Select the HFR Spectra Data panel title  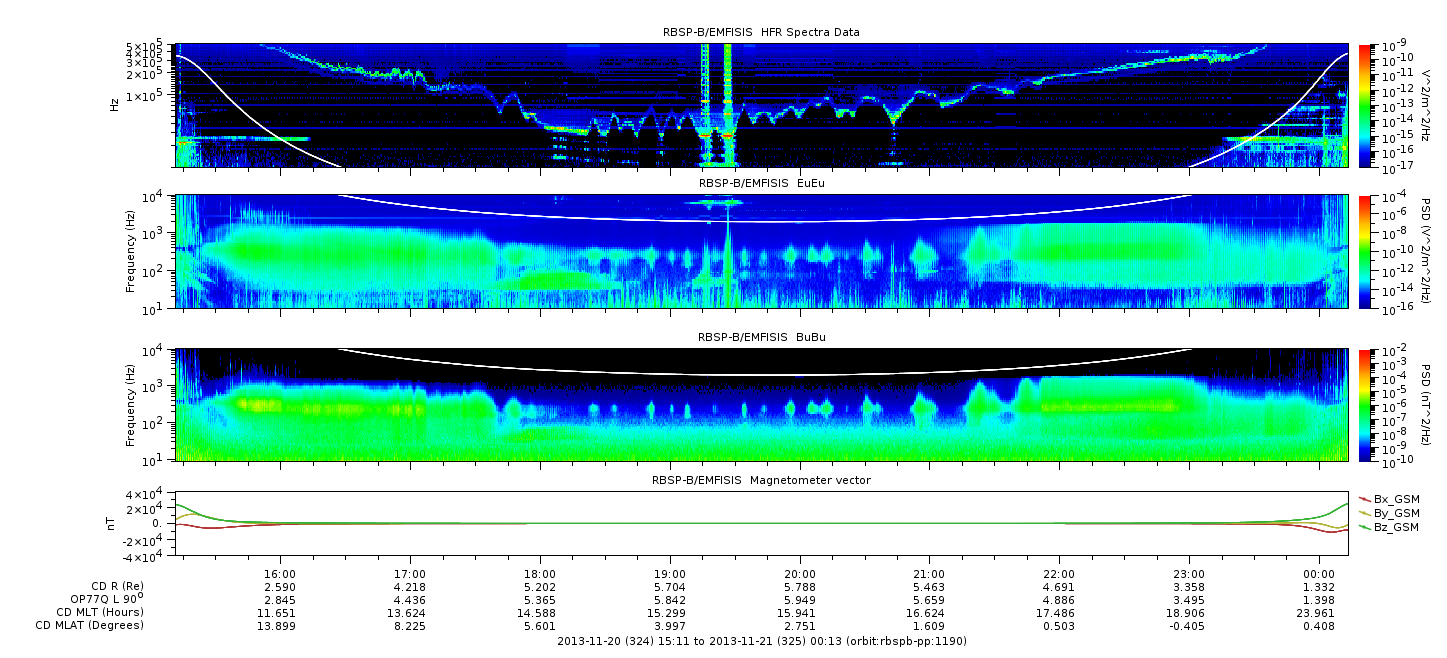click(x=761, y=33)
